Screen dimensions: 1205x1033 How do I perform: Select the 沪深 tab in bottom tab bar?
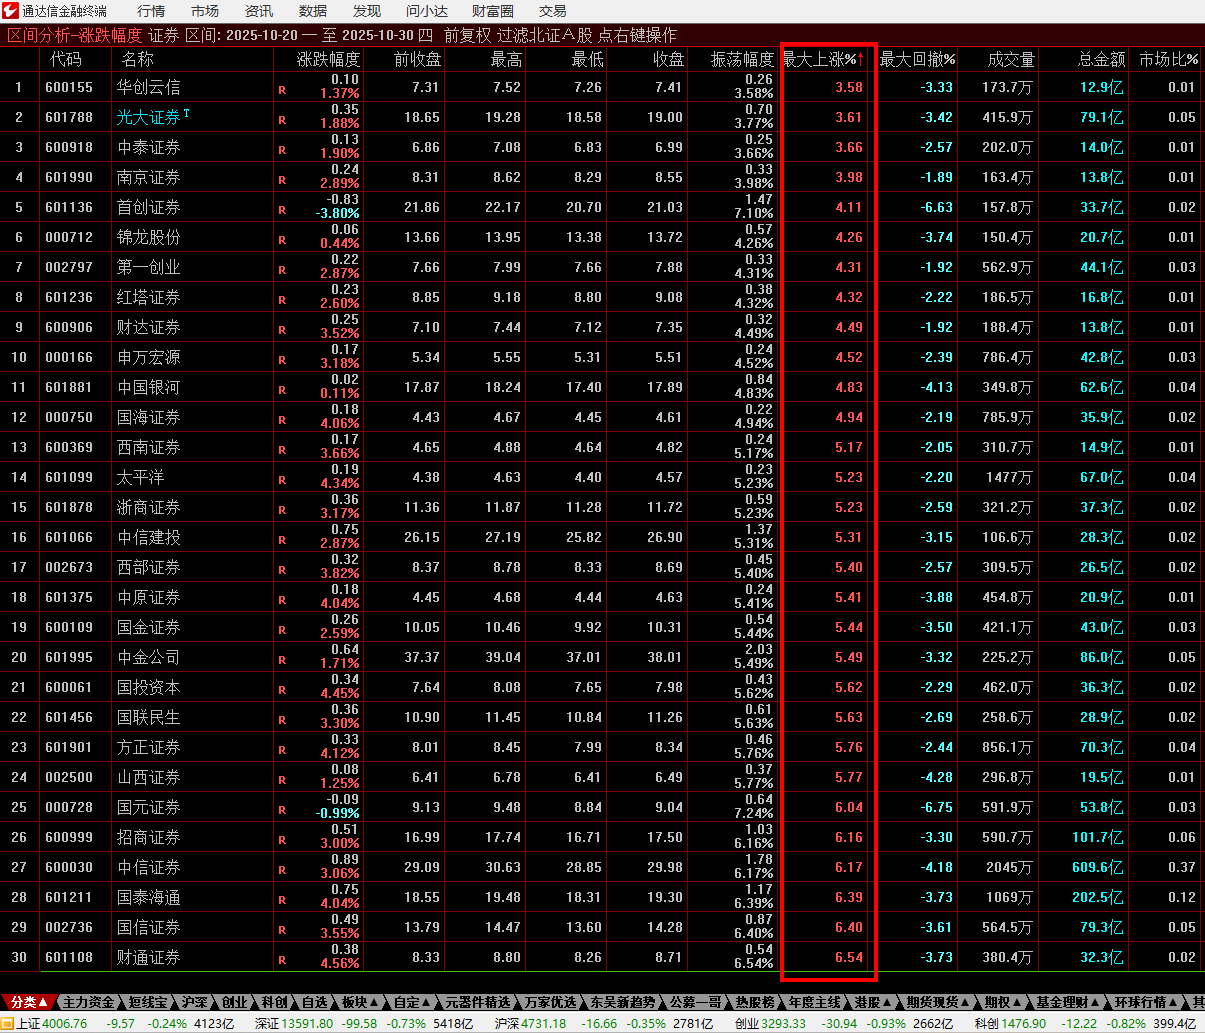[195, 1002]
